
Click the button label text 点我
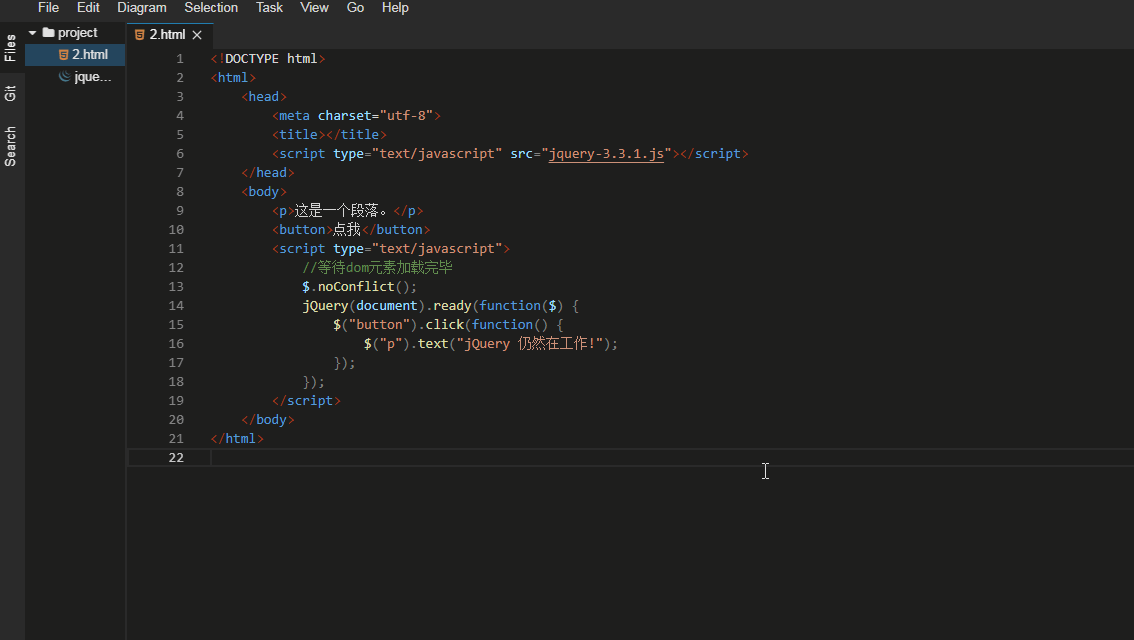tap(347, 230)
